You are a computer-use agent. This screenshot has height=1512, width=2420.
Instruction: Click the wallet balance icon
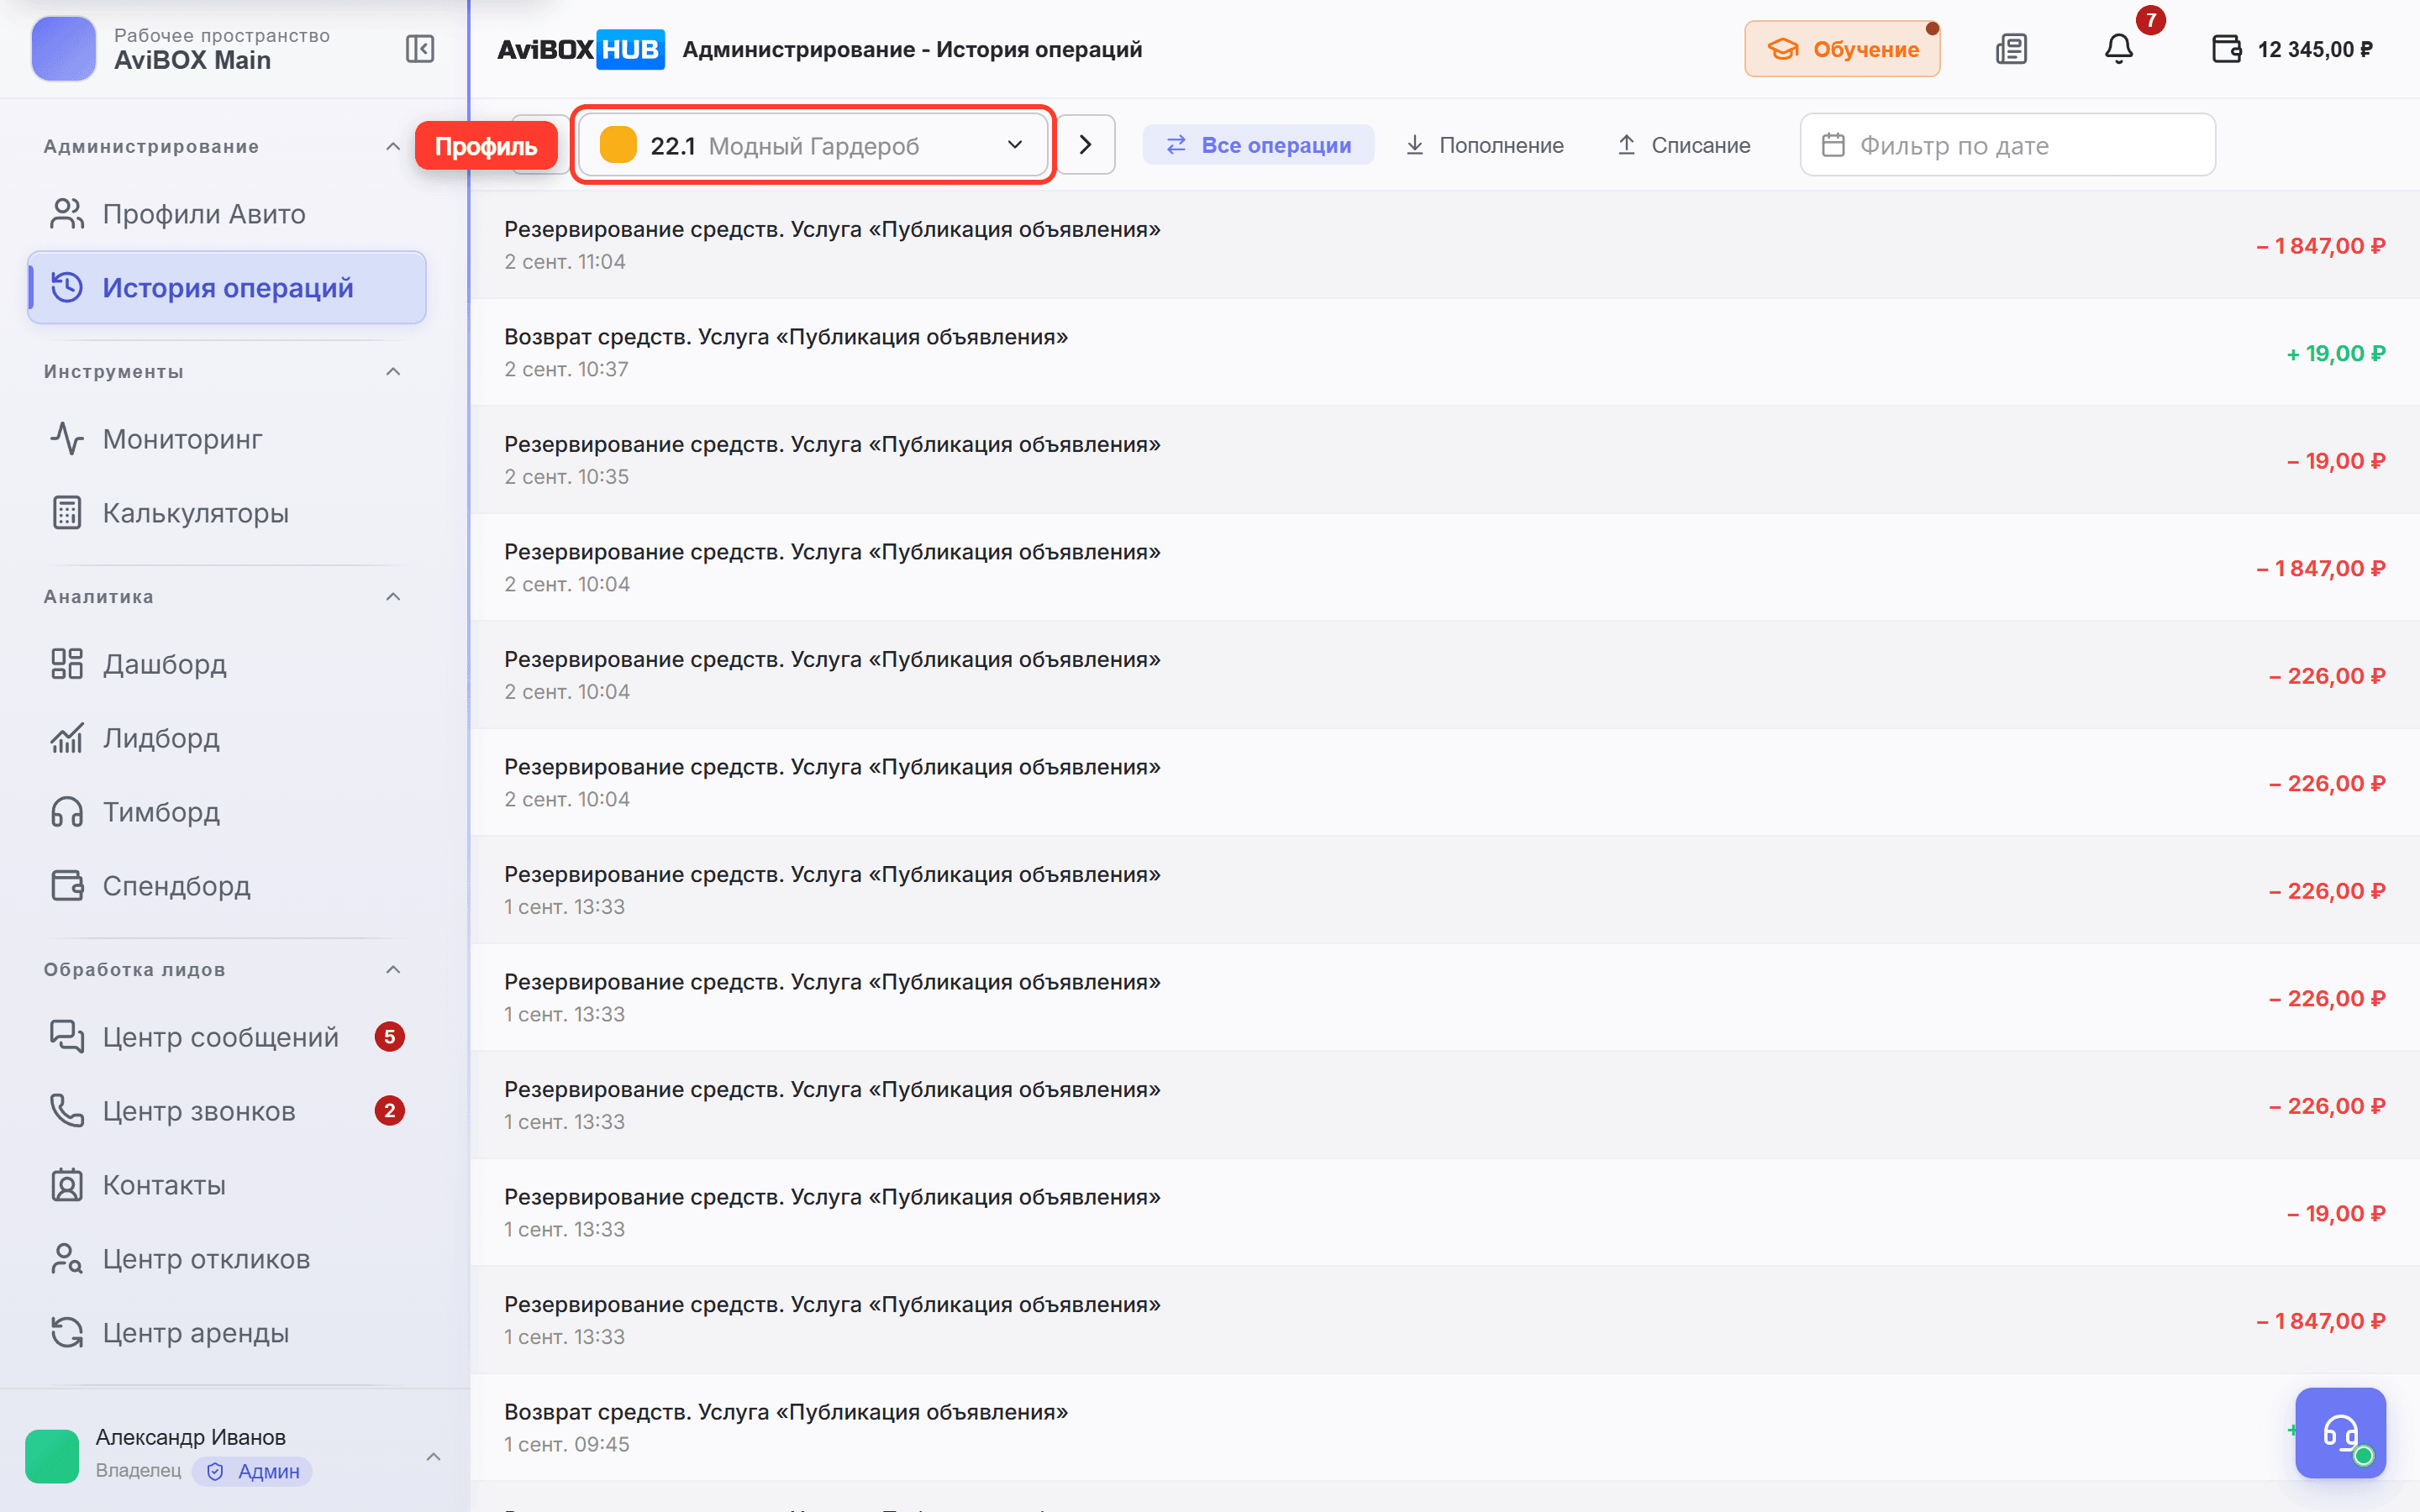(x=2226, y=49)
